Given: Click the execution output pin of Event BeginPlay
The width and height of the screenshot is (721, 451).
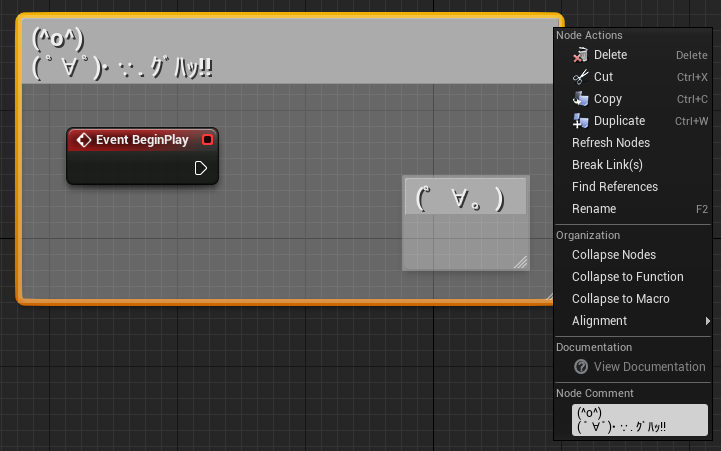Looking at the screenshot, I should [x=200, y=168].
